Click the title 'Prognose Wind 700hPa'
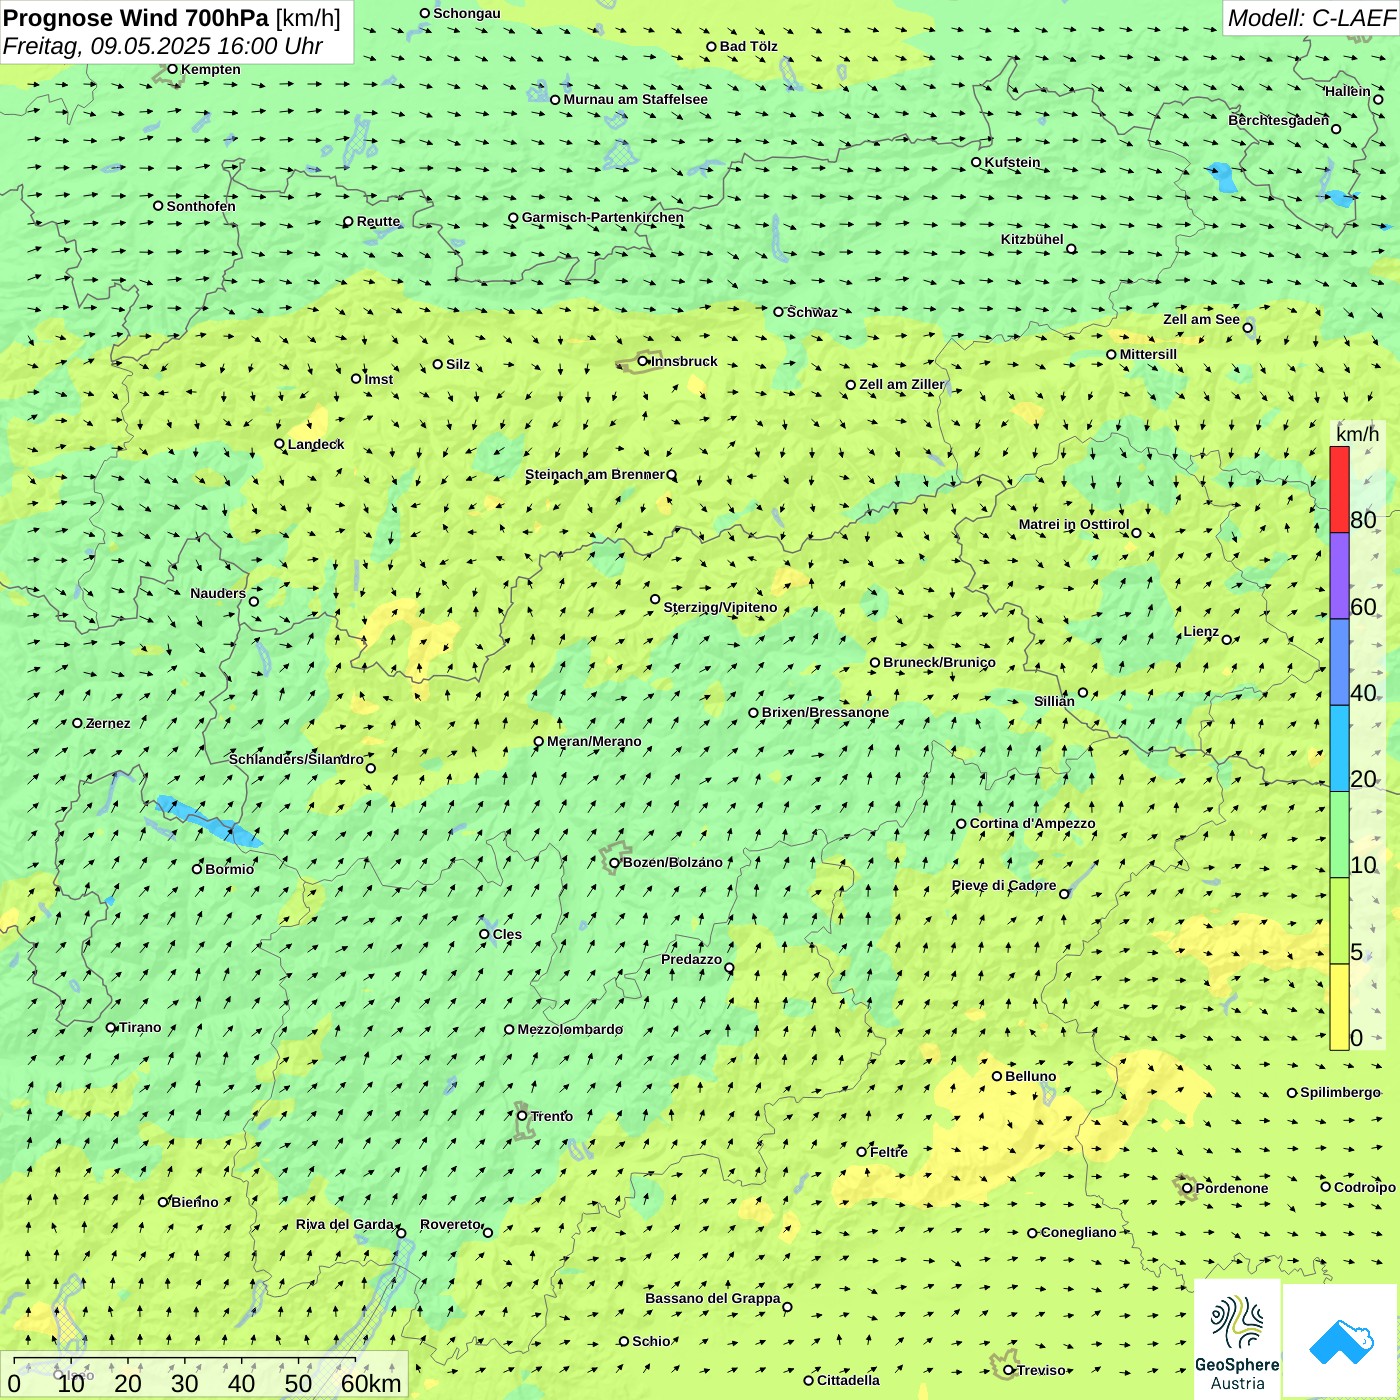The height and width of the screenshot is (1400, 1400). (136, 18)
